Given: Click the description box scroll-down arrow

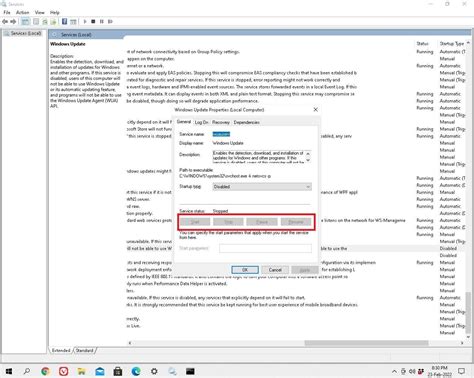Looking at the screenshot, I should [308, 160].
